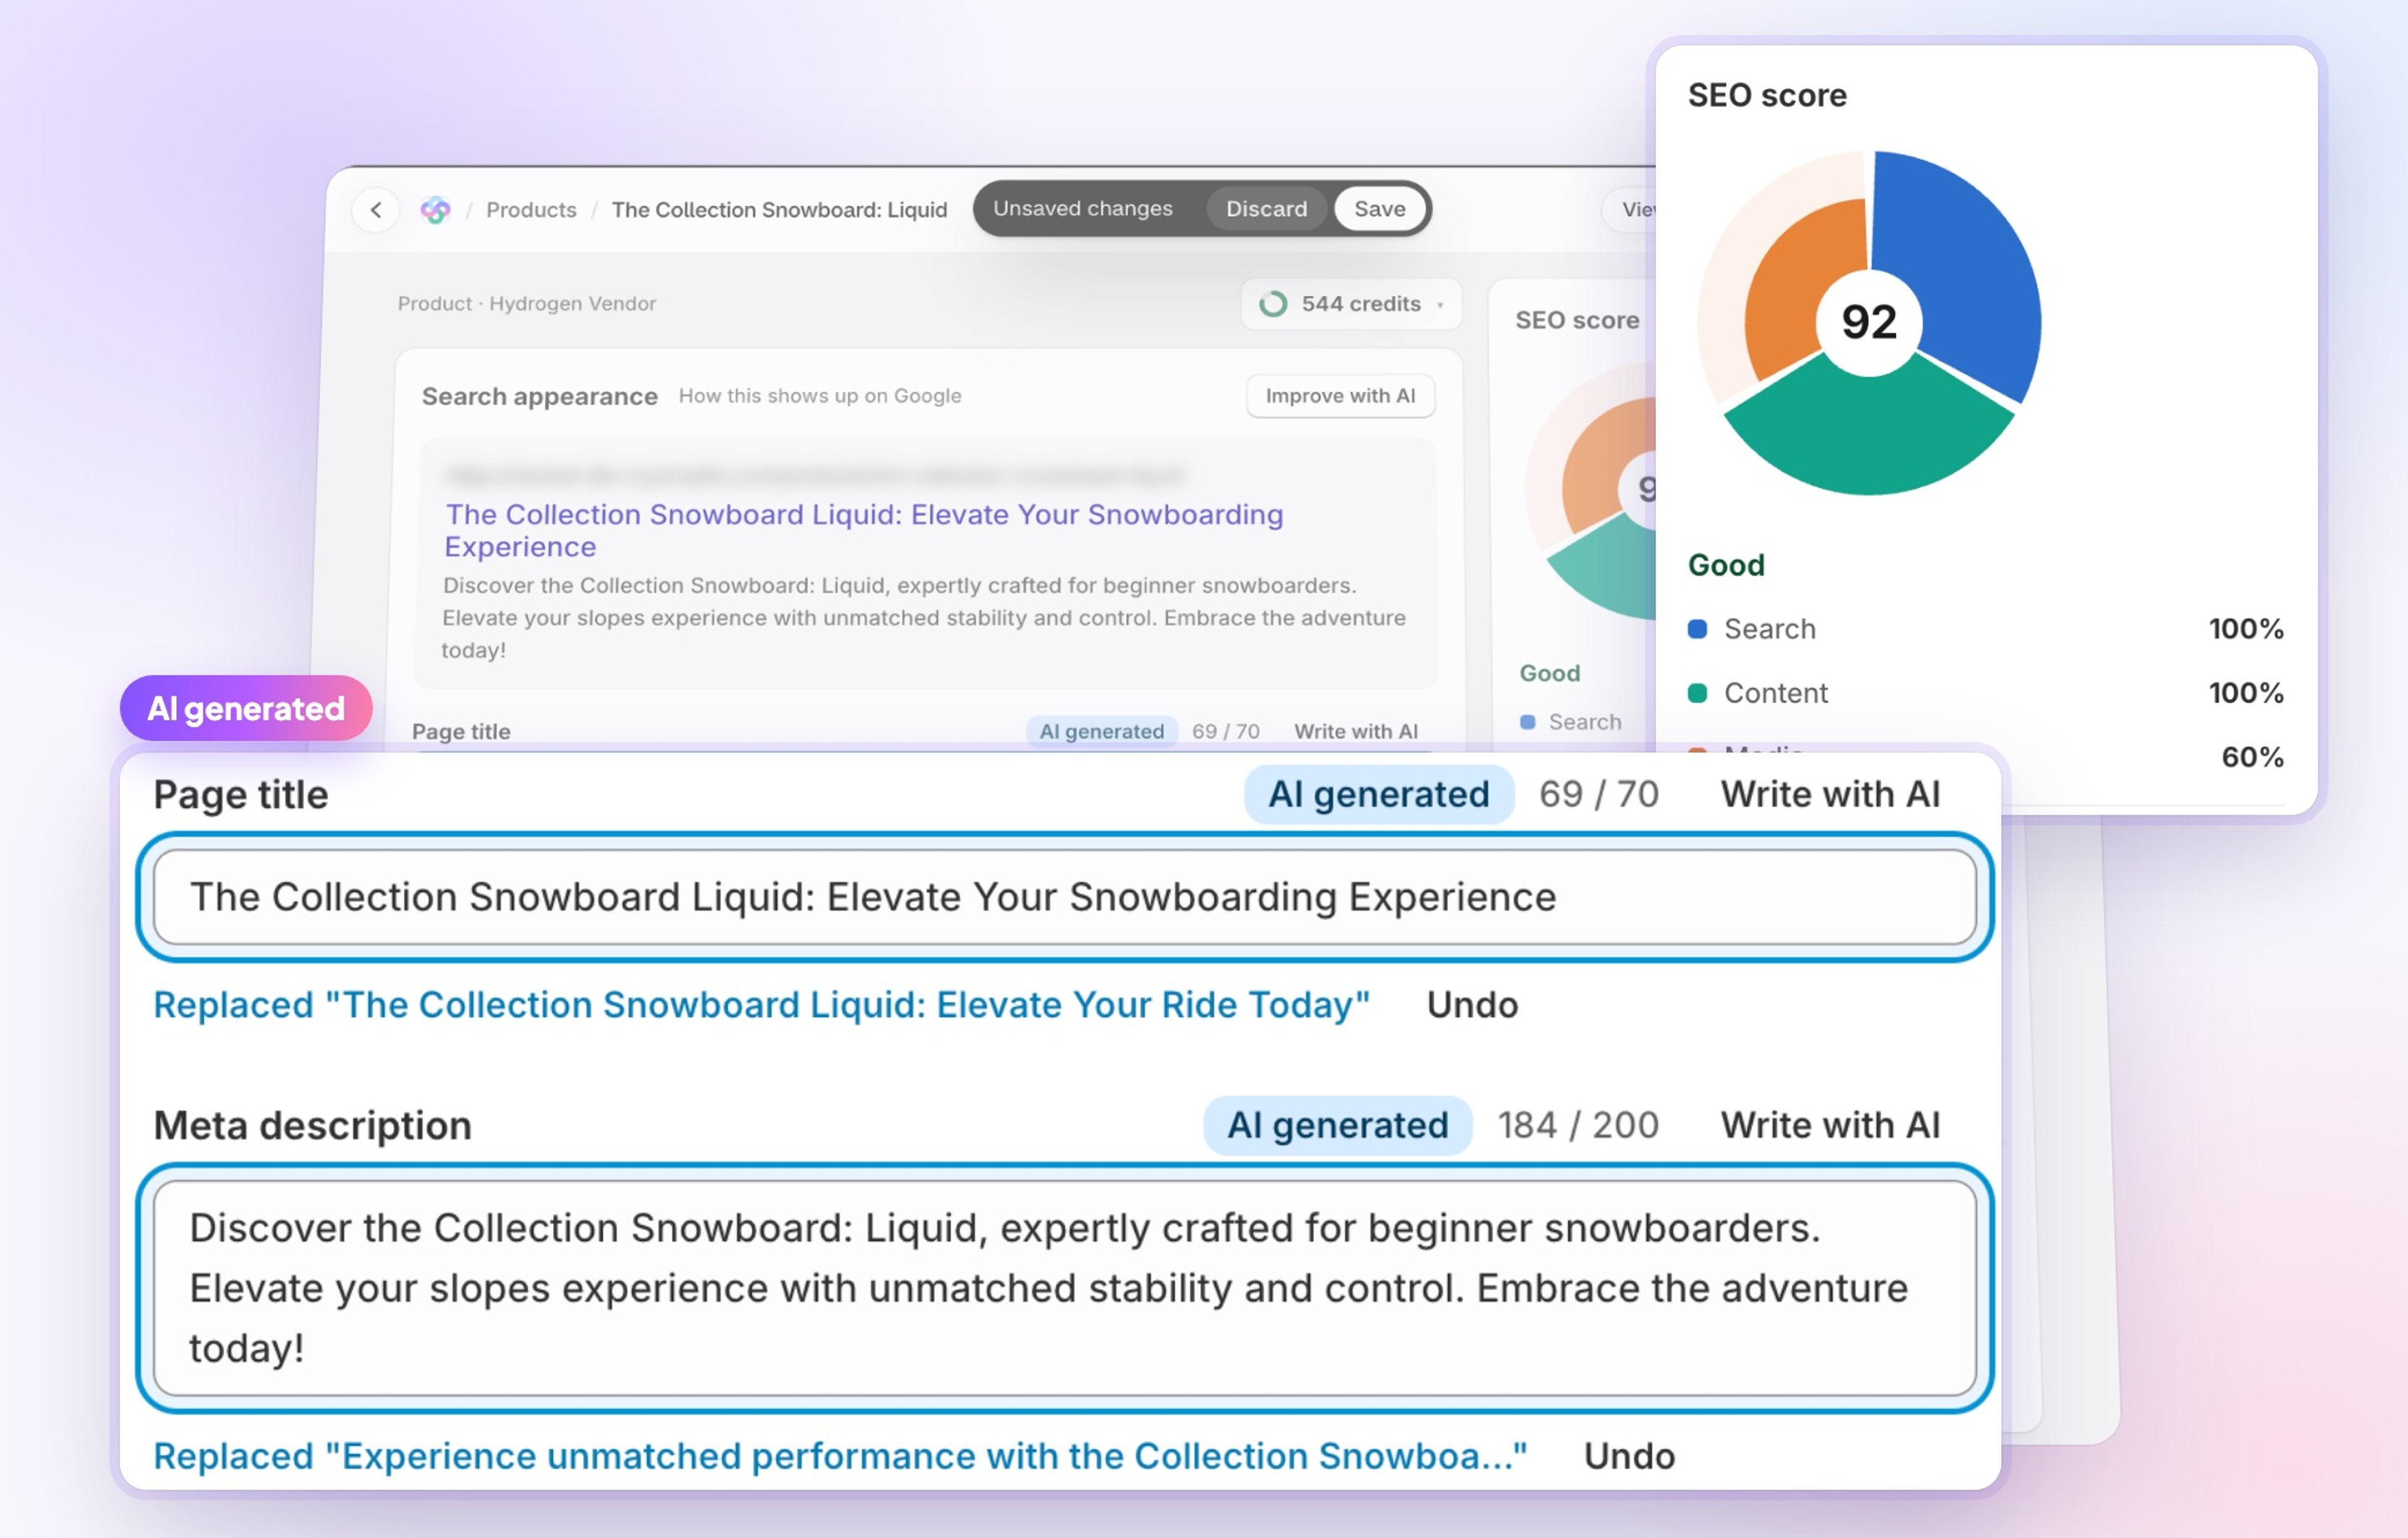This screenshot has width=2408, height=1538.
Task: Focus the Meta description text area
Action: click(1065, 1288)
